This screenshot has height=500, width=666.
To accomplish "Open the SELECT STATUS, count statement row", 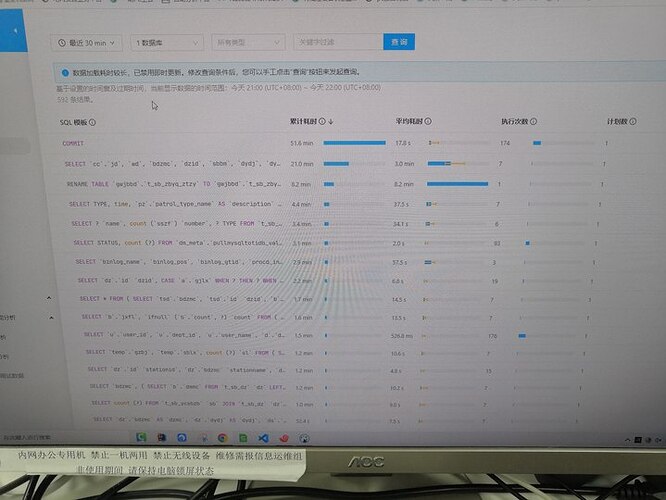I will point(178,243).
